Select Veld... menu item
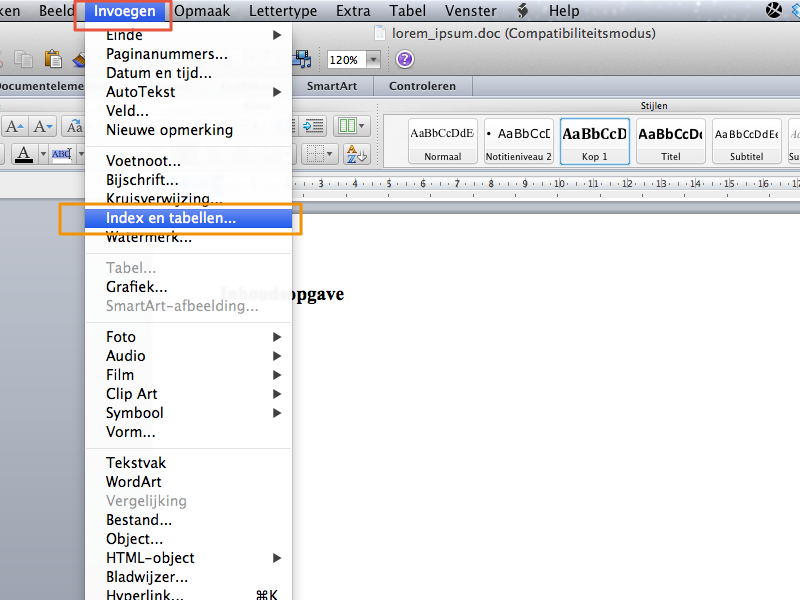Image resolution: width=800 pixels, height=600 pixels. (188, 111)
